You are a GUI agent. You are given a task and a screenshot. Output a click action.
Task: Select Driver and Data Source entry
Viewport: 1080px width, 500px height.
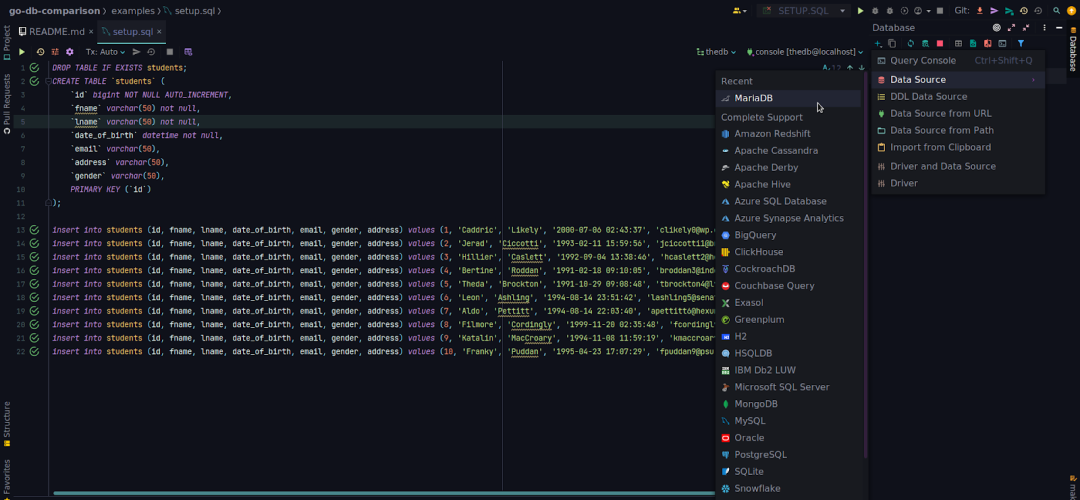coord(958,166)
